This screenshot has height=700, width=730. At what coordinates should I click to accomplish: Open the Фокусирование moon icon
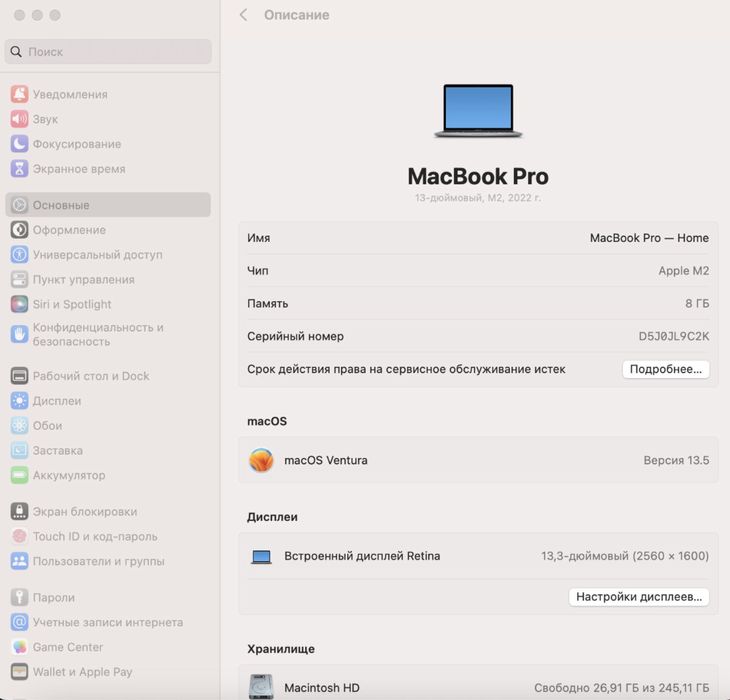point(19,144)
